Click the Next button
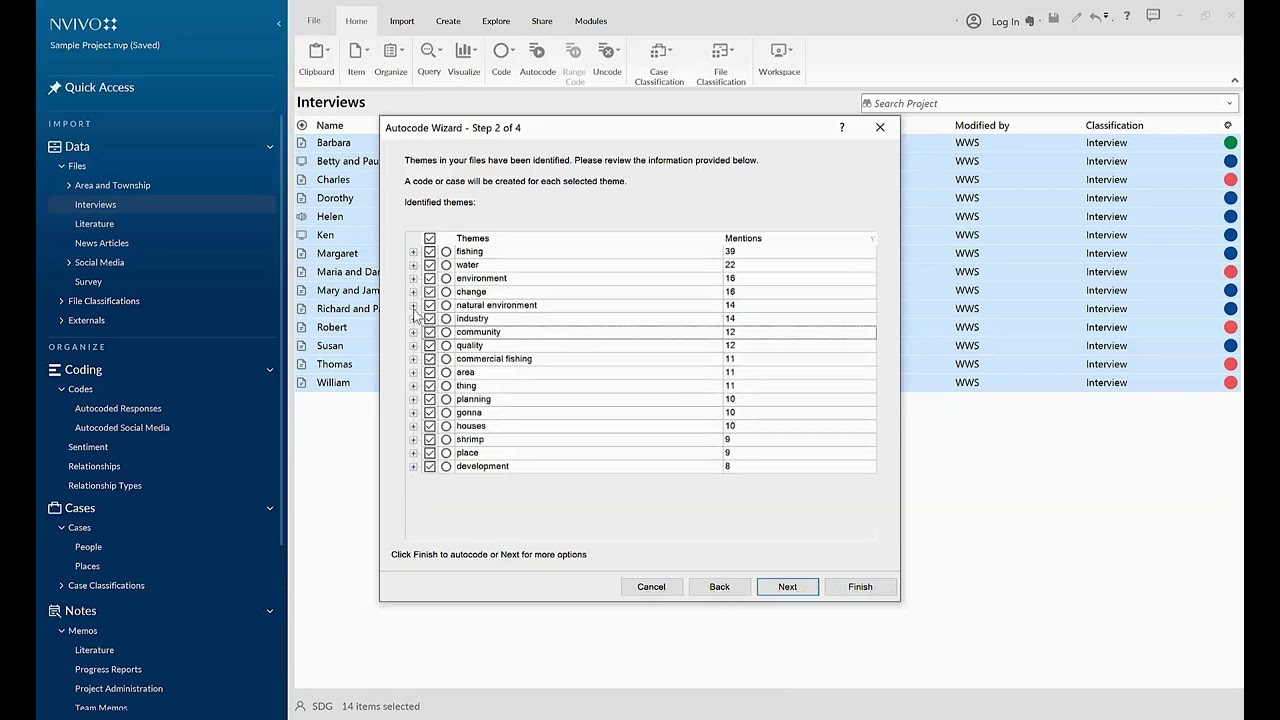This screenshot has width=1280, height=720. point(788,587)
